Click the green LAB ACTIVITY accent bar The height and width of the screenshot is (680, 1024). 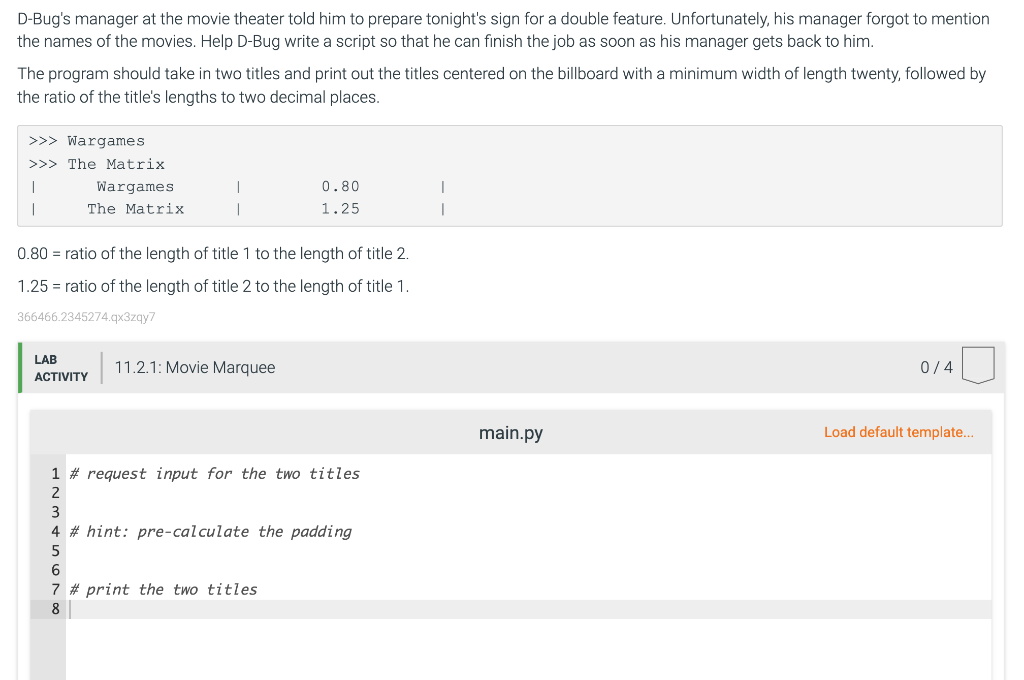point(18,367)
